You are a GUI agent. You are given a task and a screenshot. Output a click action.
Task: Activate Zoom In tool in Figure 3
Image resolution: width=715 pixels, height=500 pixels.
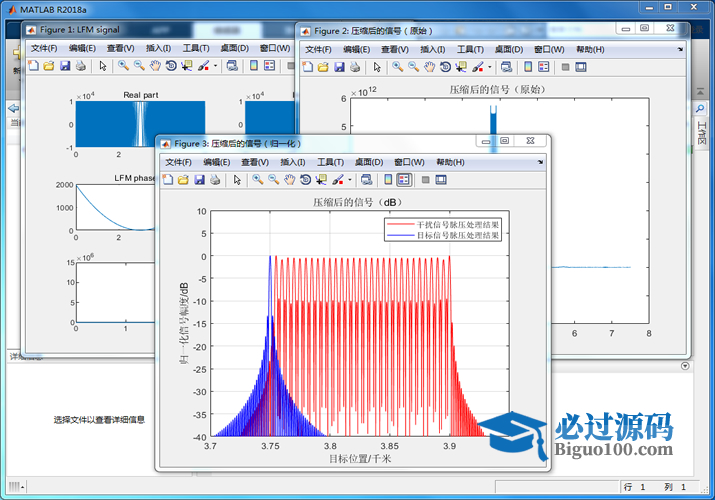point(258,180)
